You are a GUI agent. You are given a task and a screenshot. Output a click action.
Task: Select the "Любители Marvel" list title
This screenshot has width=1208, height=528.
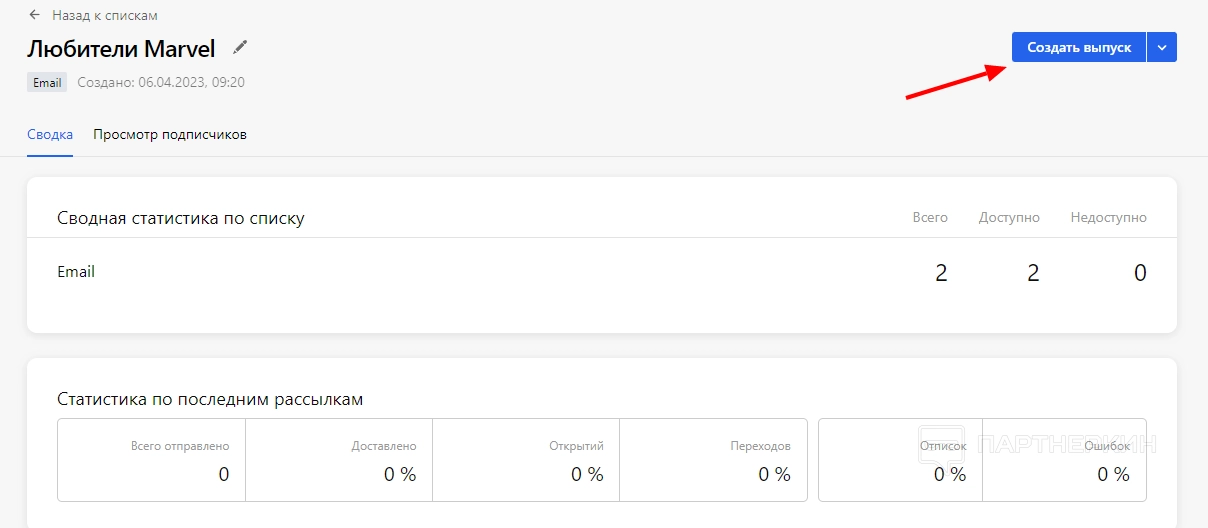click(121, 48)
